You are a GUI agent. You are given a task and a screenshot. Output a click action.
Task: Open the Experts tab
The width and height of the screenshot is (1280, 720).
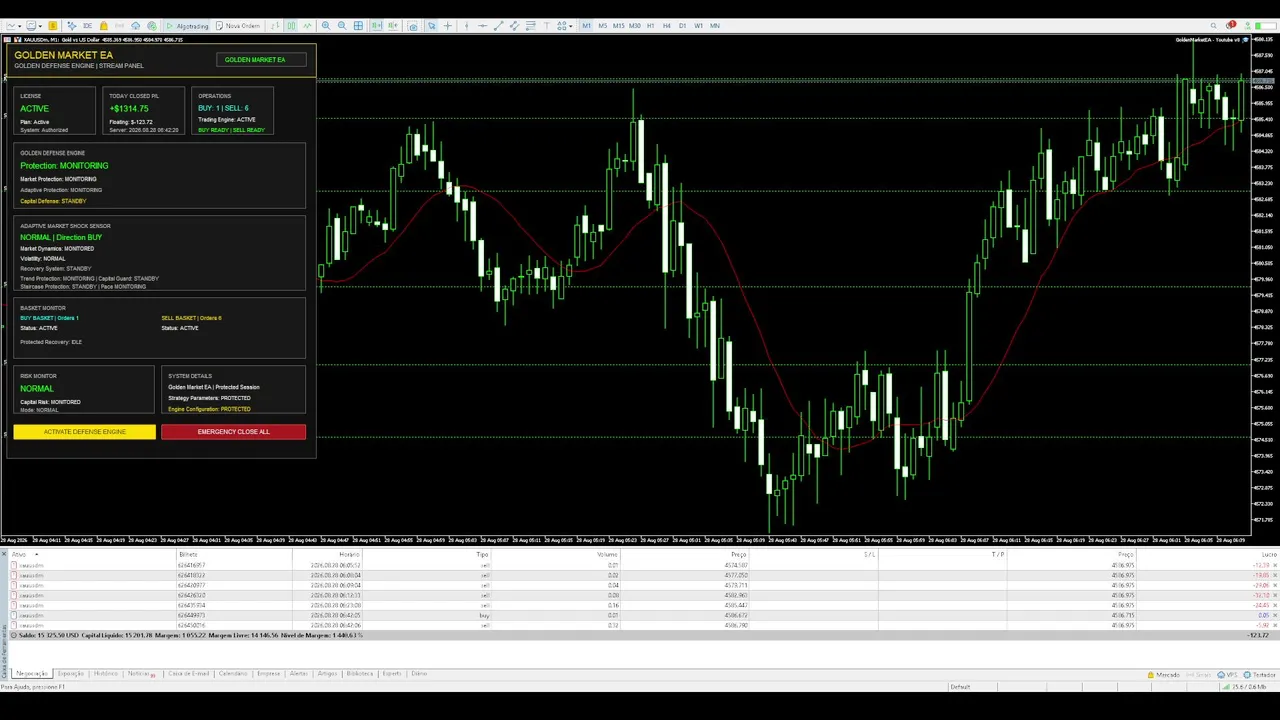[x=392, y=674]
